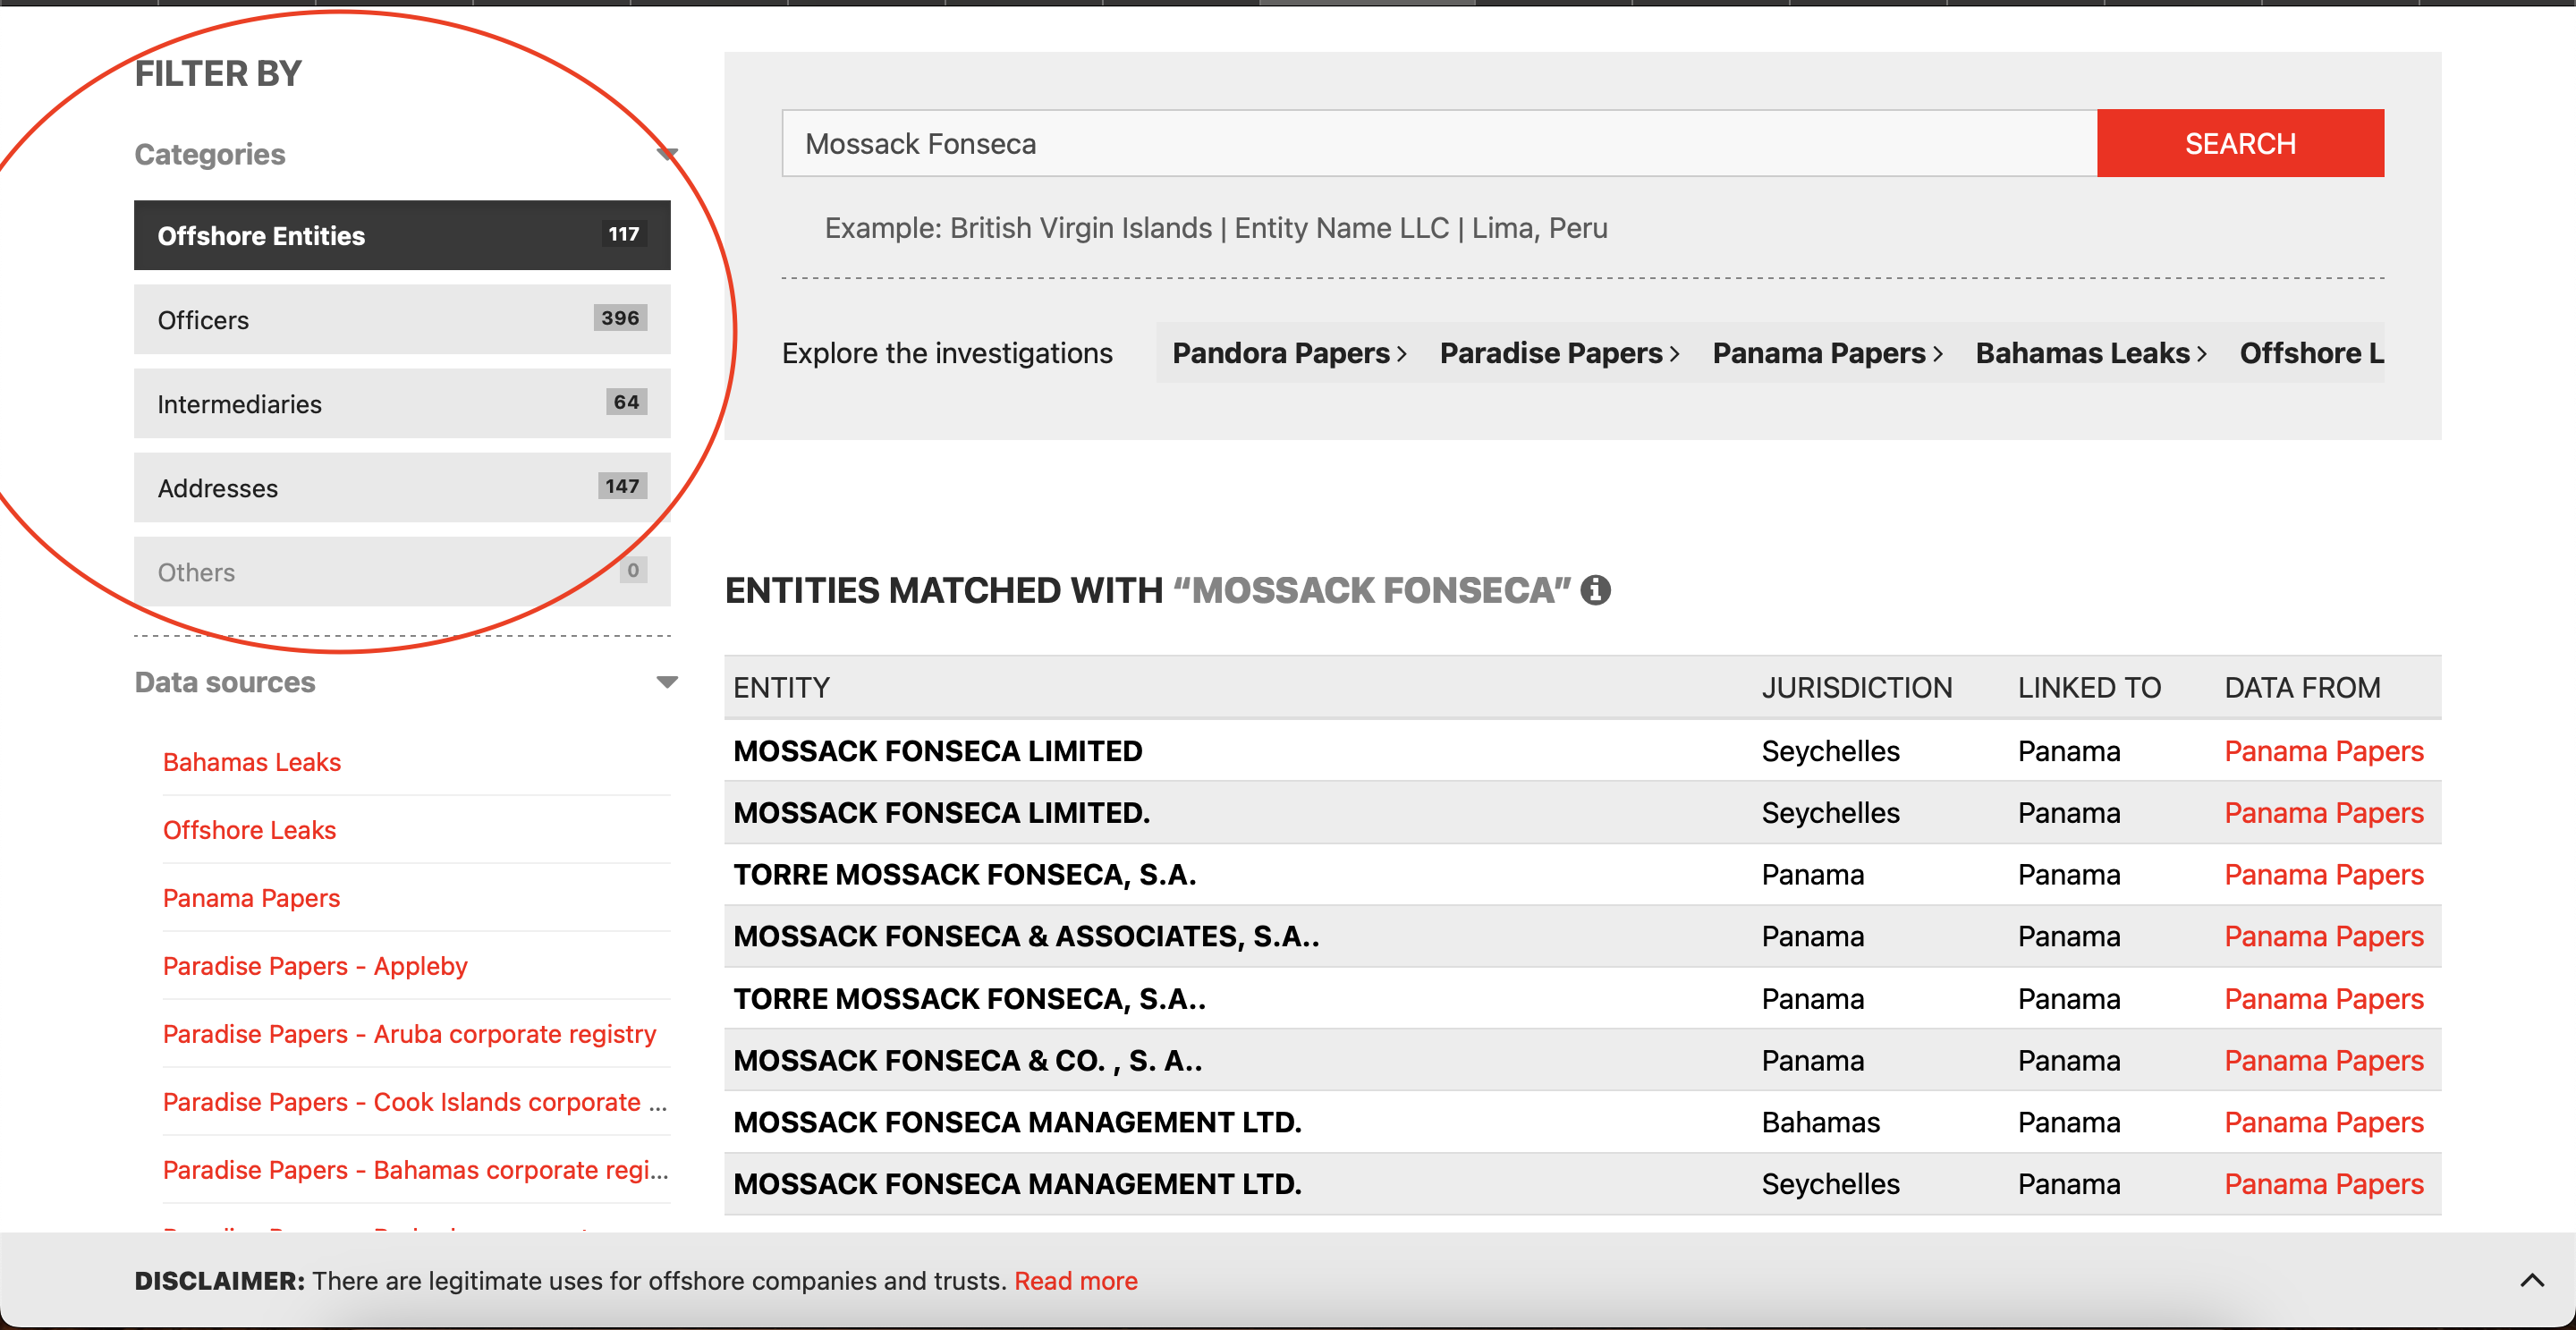Open TORRE MOSSACK FONSECA, S.A. entity
This screenshot has height=1330, width=2576.
964,875
